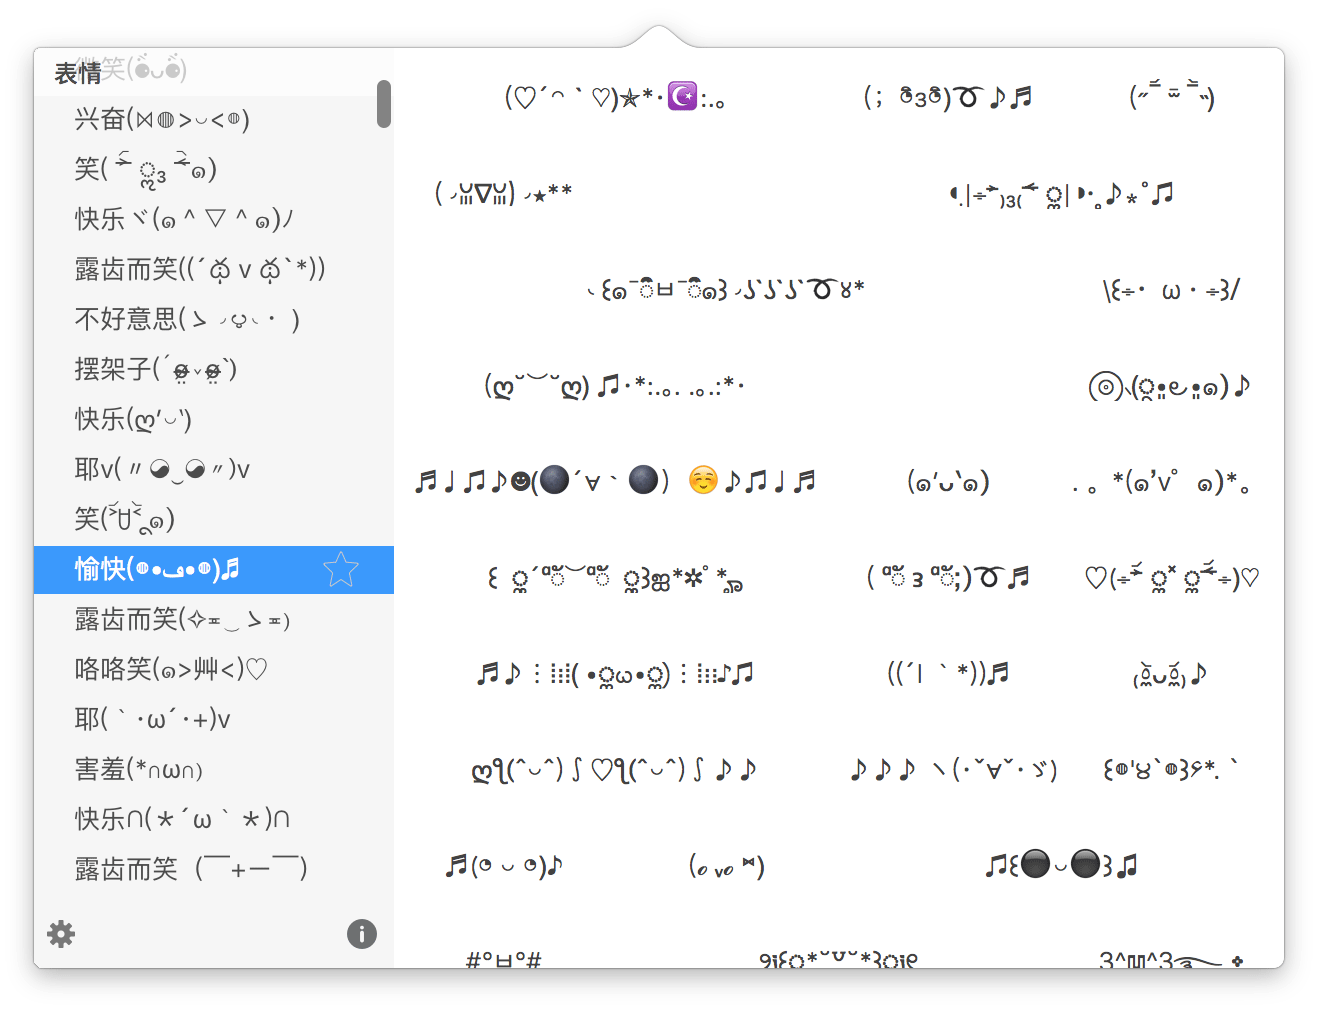Select the 笑 row with squinting eyes

[x=214, y=170]
